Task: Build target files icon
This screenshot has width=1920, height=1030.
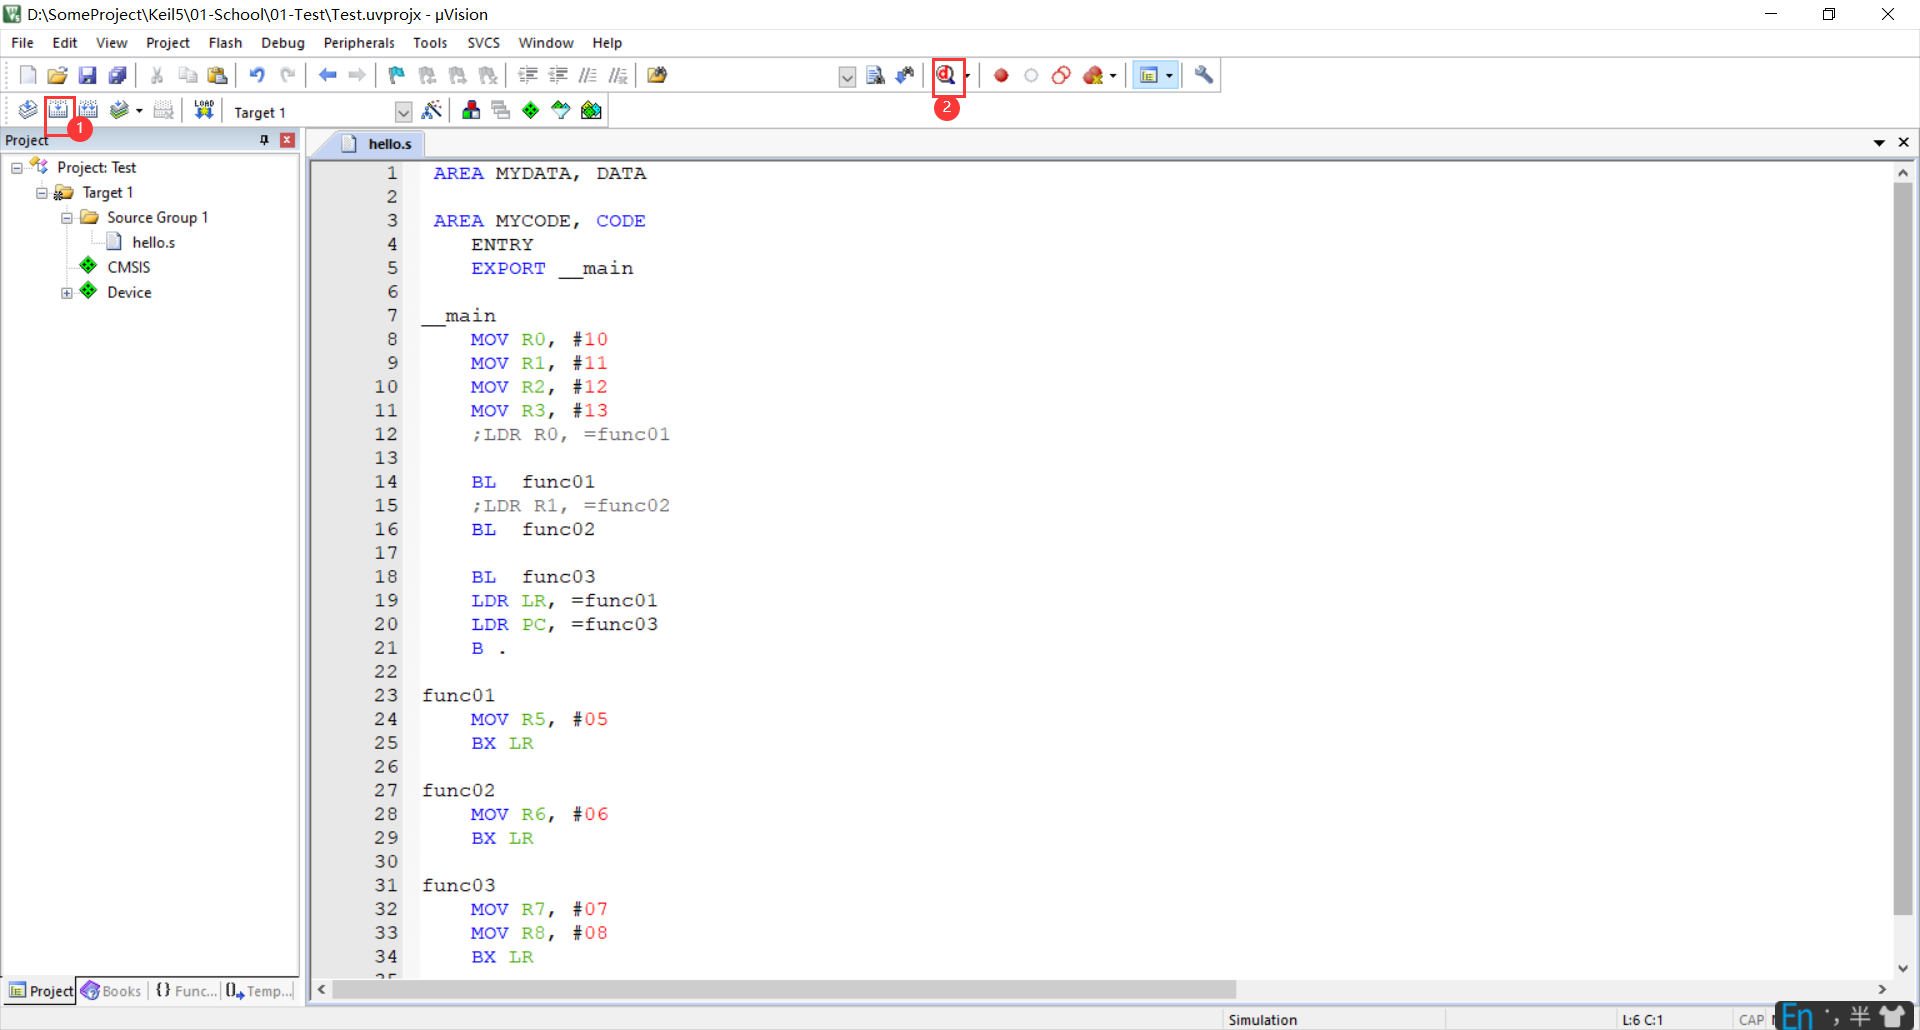Action: [x=58, y=110]
